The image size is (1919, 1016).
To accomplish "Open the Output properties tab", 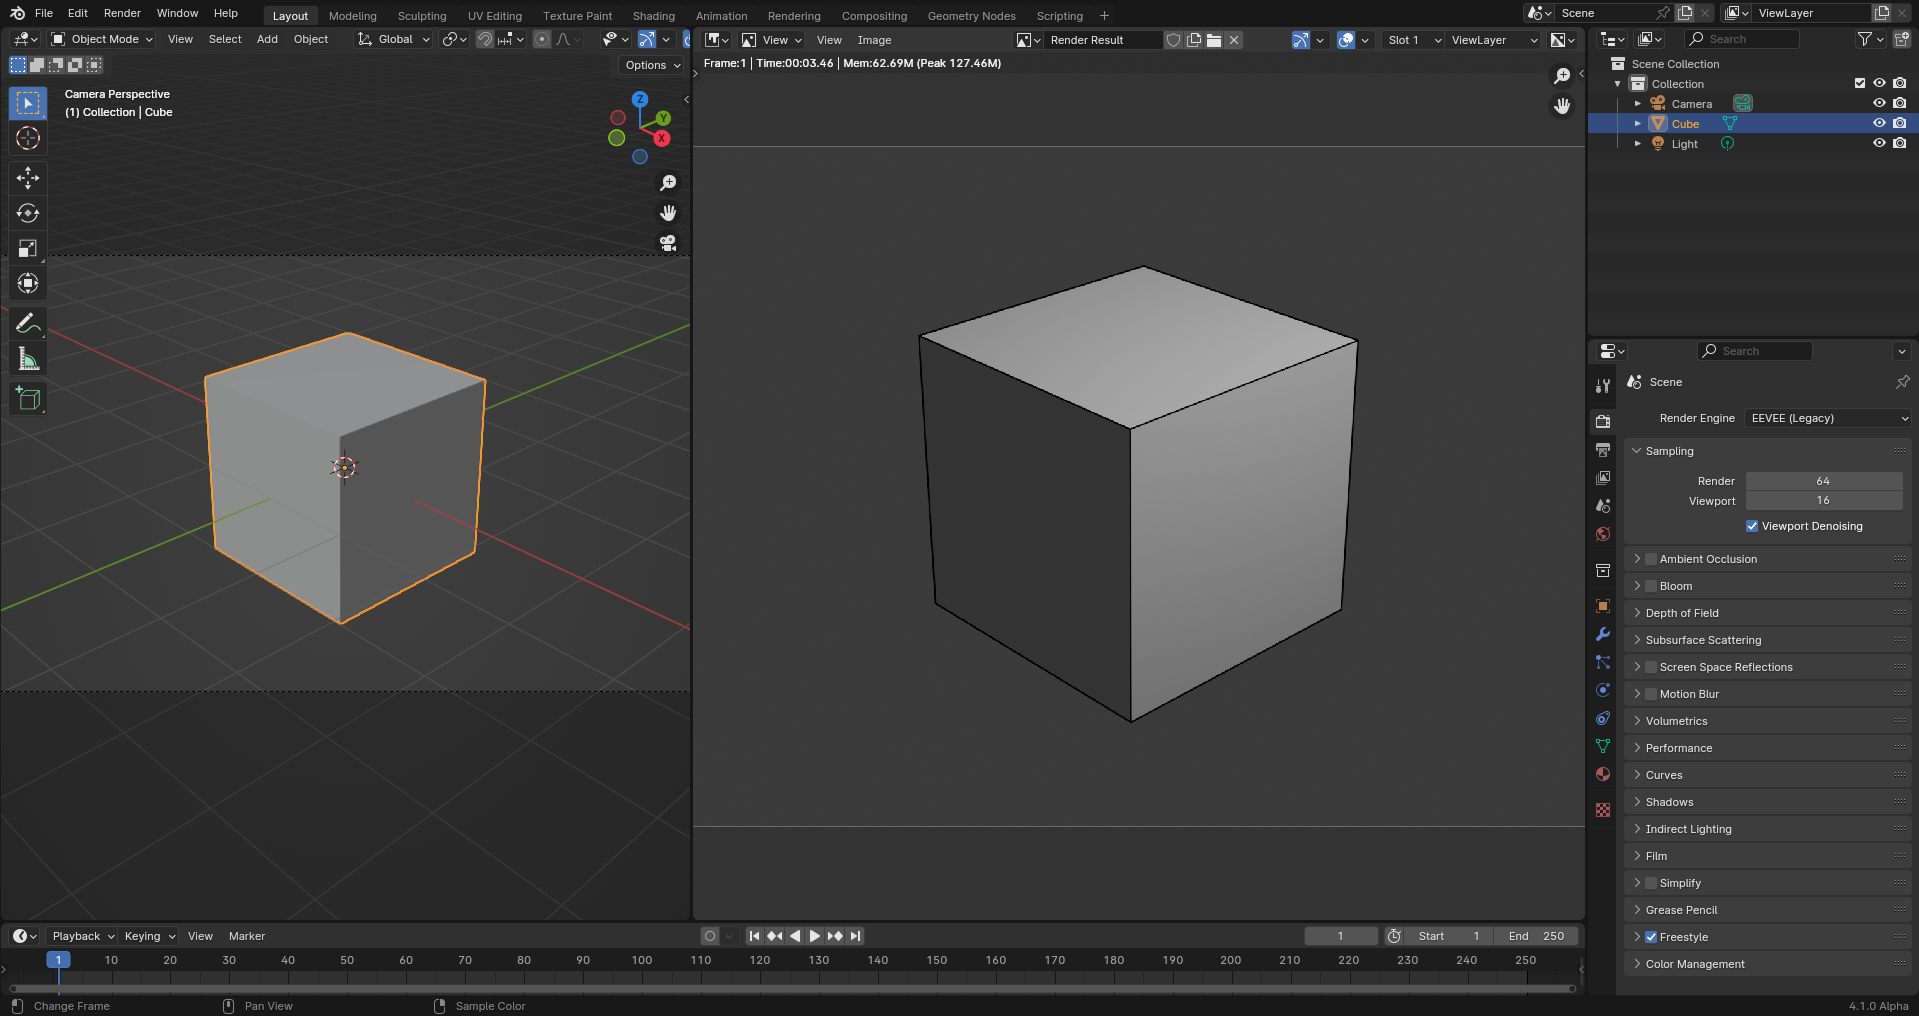I will [1603, 450].
